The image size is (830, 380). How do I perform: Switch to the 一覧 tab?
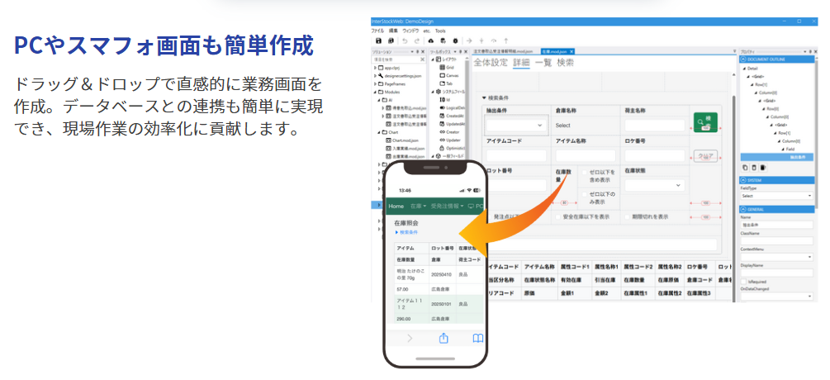543,62
